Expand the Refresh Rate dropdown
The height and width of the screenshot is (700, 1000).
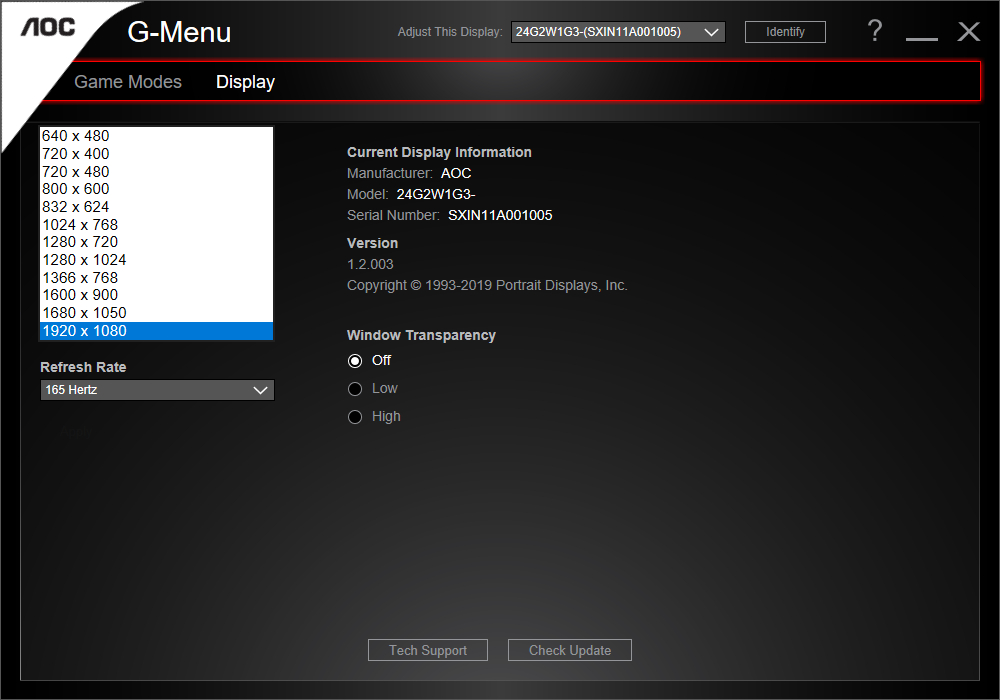157,390
